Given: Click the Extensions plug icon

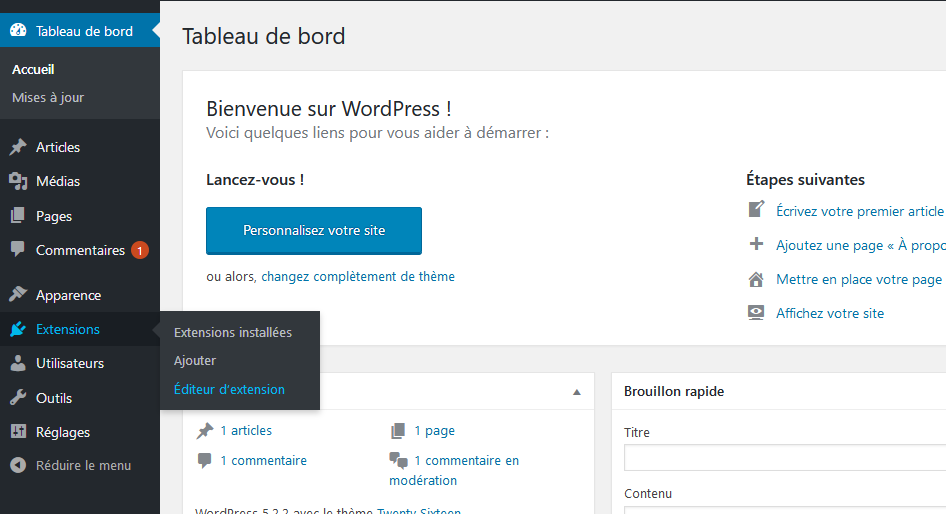Looking at the screenshot, I should [18, 329].
